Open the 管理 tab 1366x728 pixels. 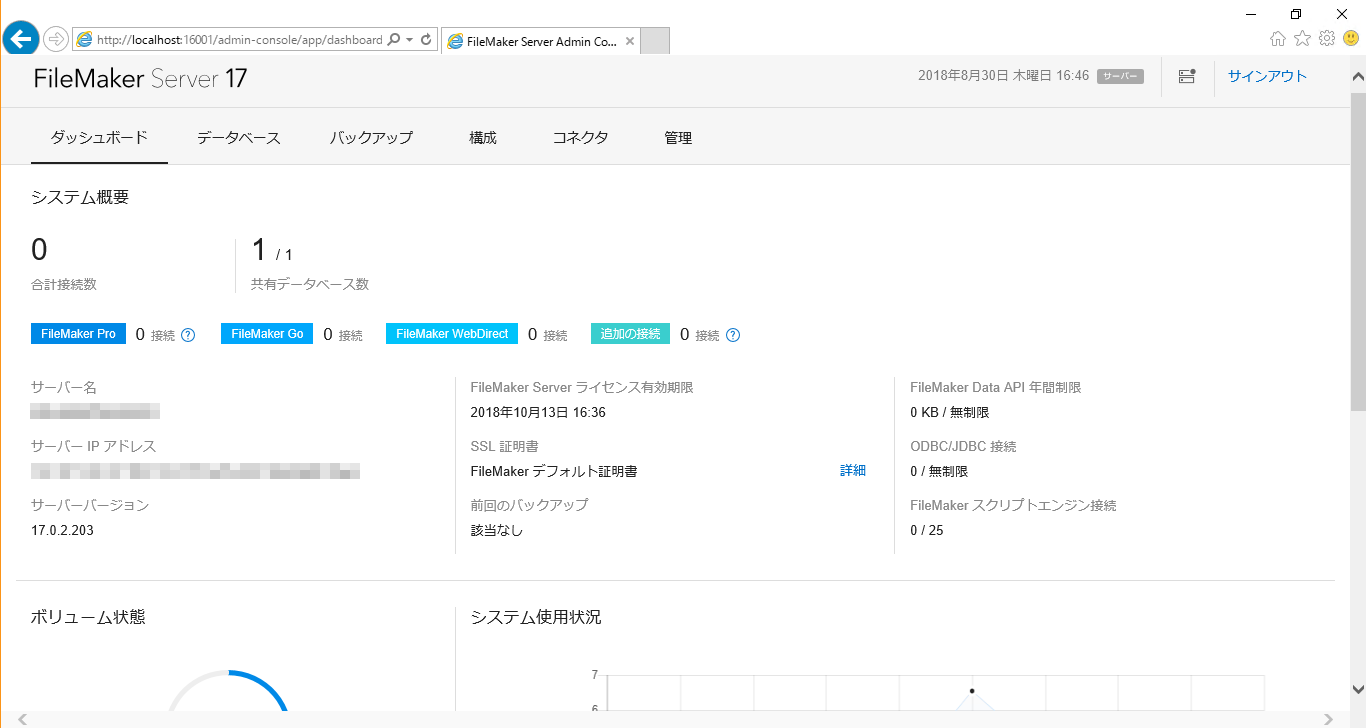tap(677, 137)
